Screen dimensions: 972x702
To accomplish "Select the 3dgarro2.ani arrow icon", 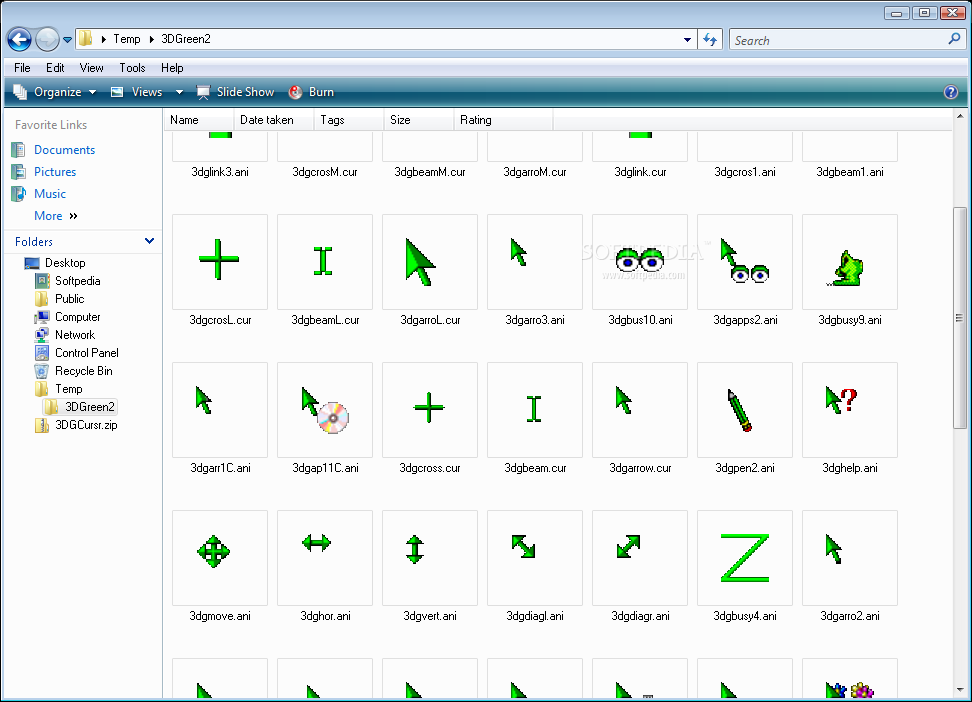I will 850,558.
